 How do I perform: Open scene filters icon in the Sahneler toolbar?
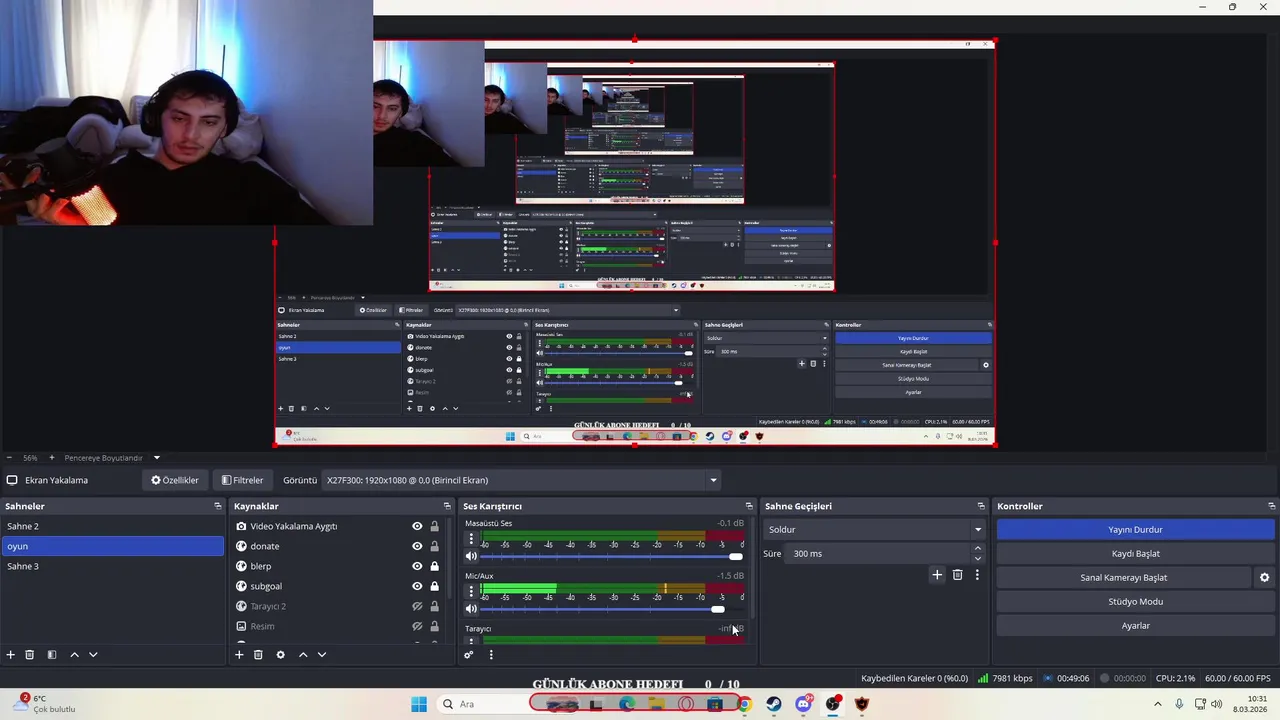52,655
